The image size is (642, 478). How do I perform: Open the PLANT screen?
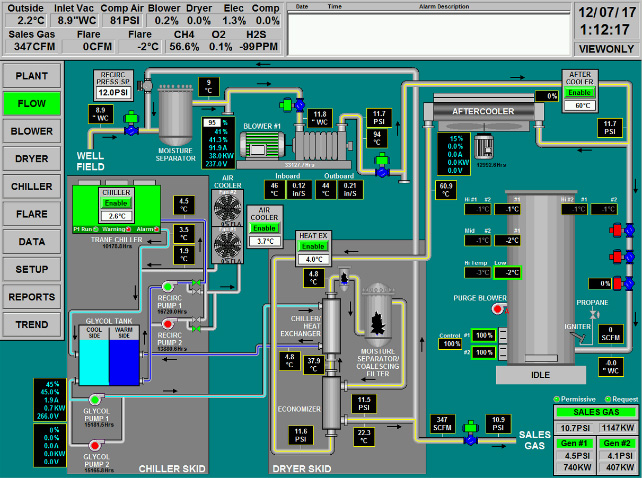pos(32,76)
